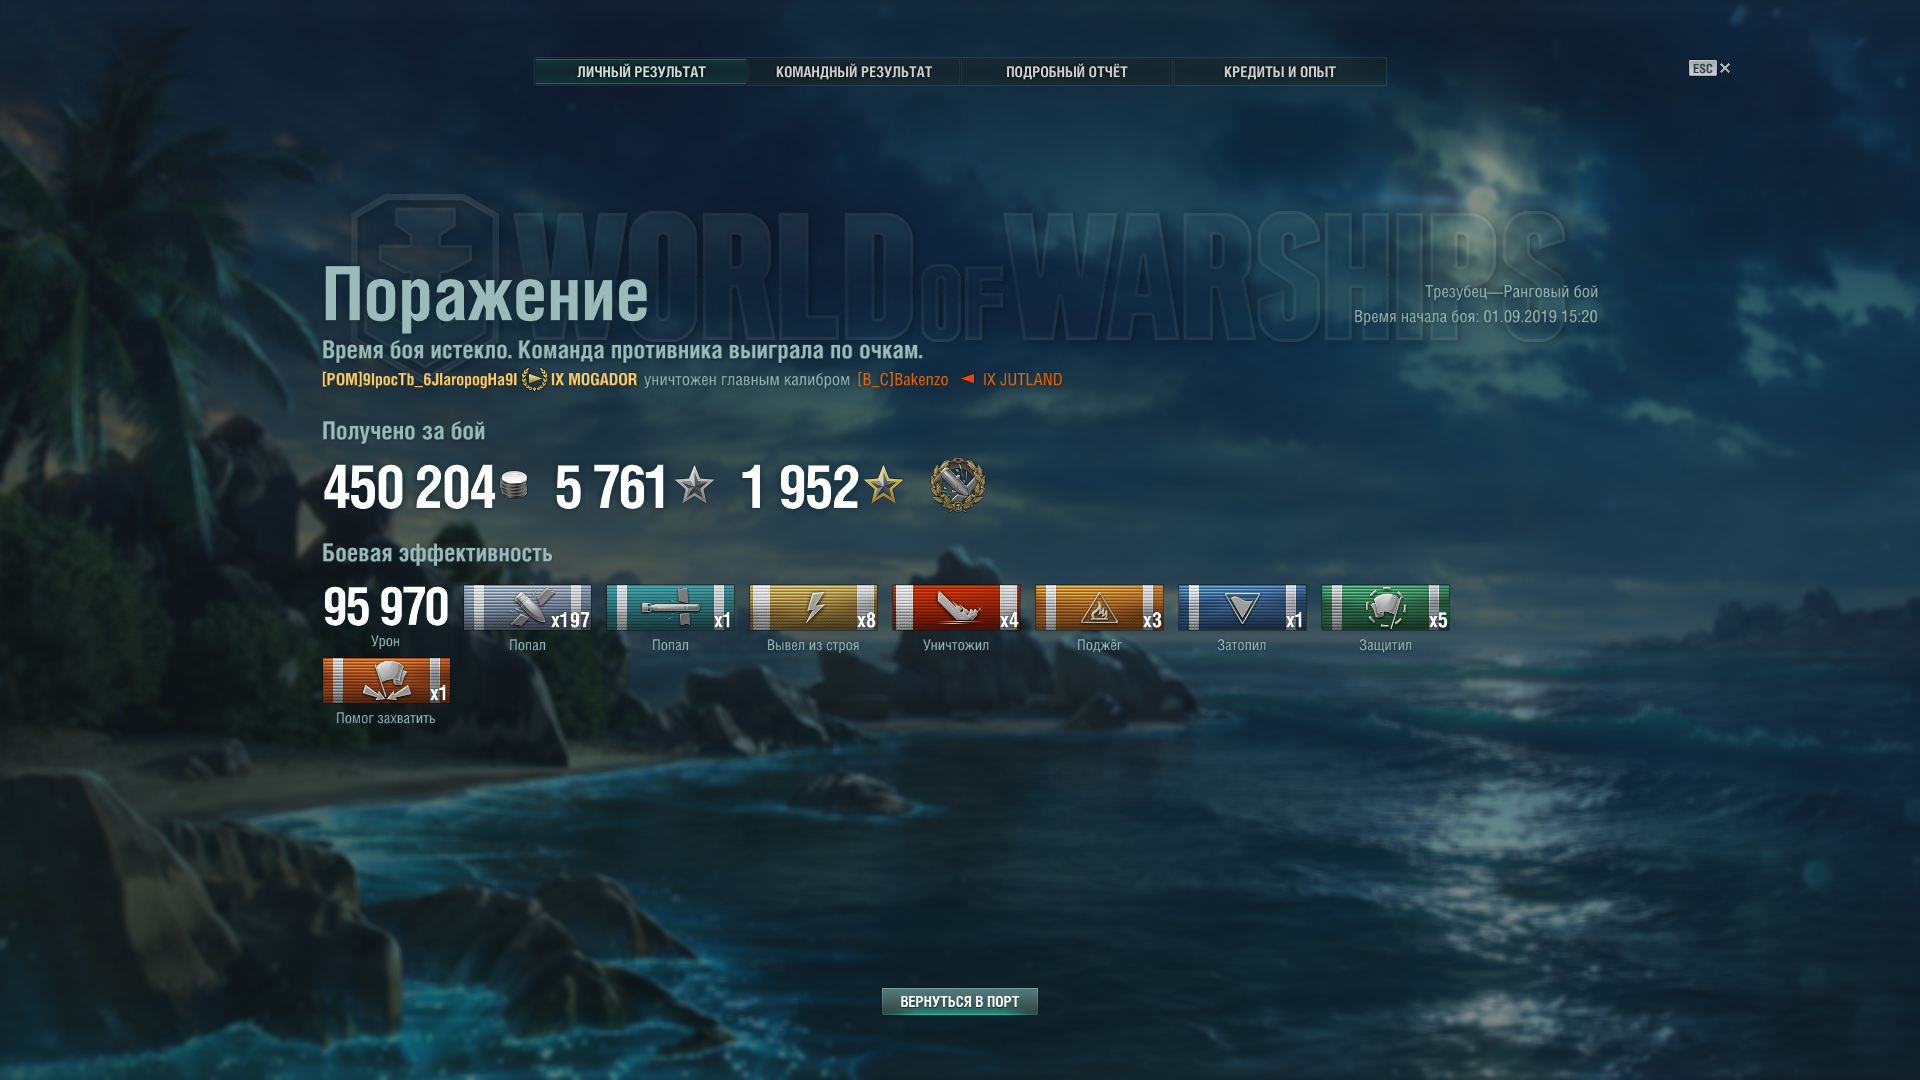Select the Личный результат tab
The height and width of the screenshot is (1080, 1920).
tap(641, 72)
